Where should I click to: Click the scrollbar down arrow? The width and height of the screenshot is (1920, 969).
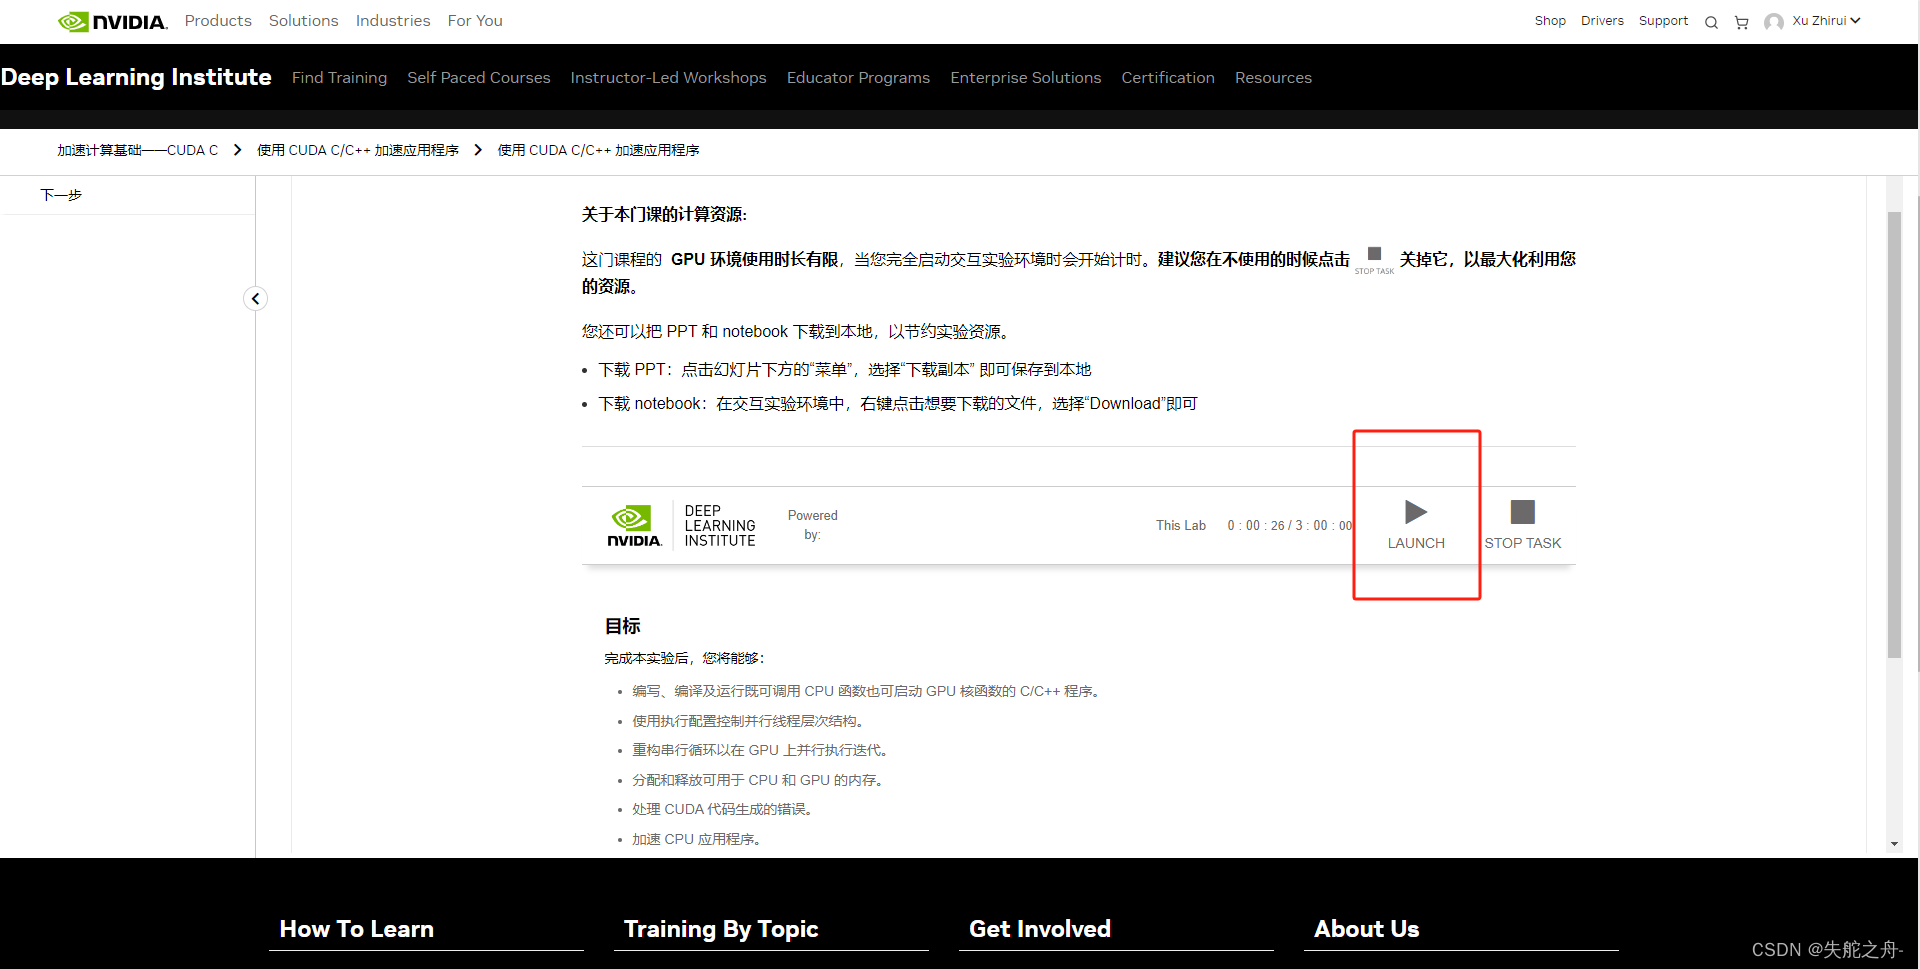coord(1894,844)
